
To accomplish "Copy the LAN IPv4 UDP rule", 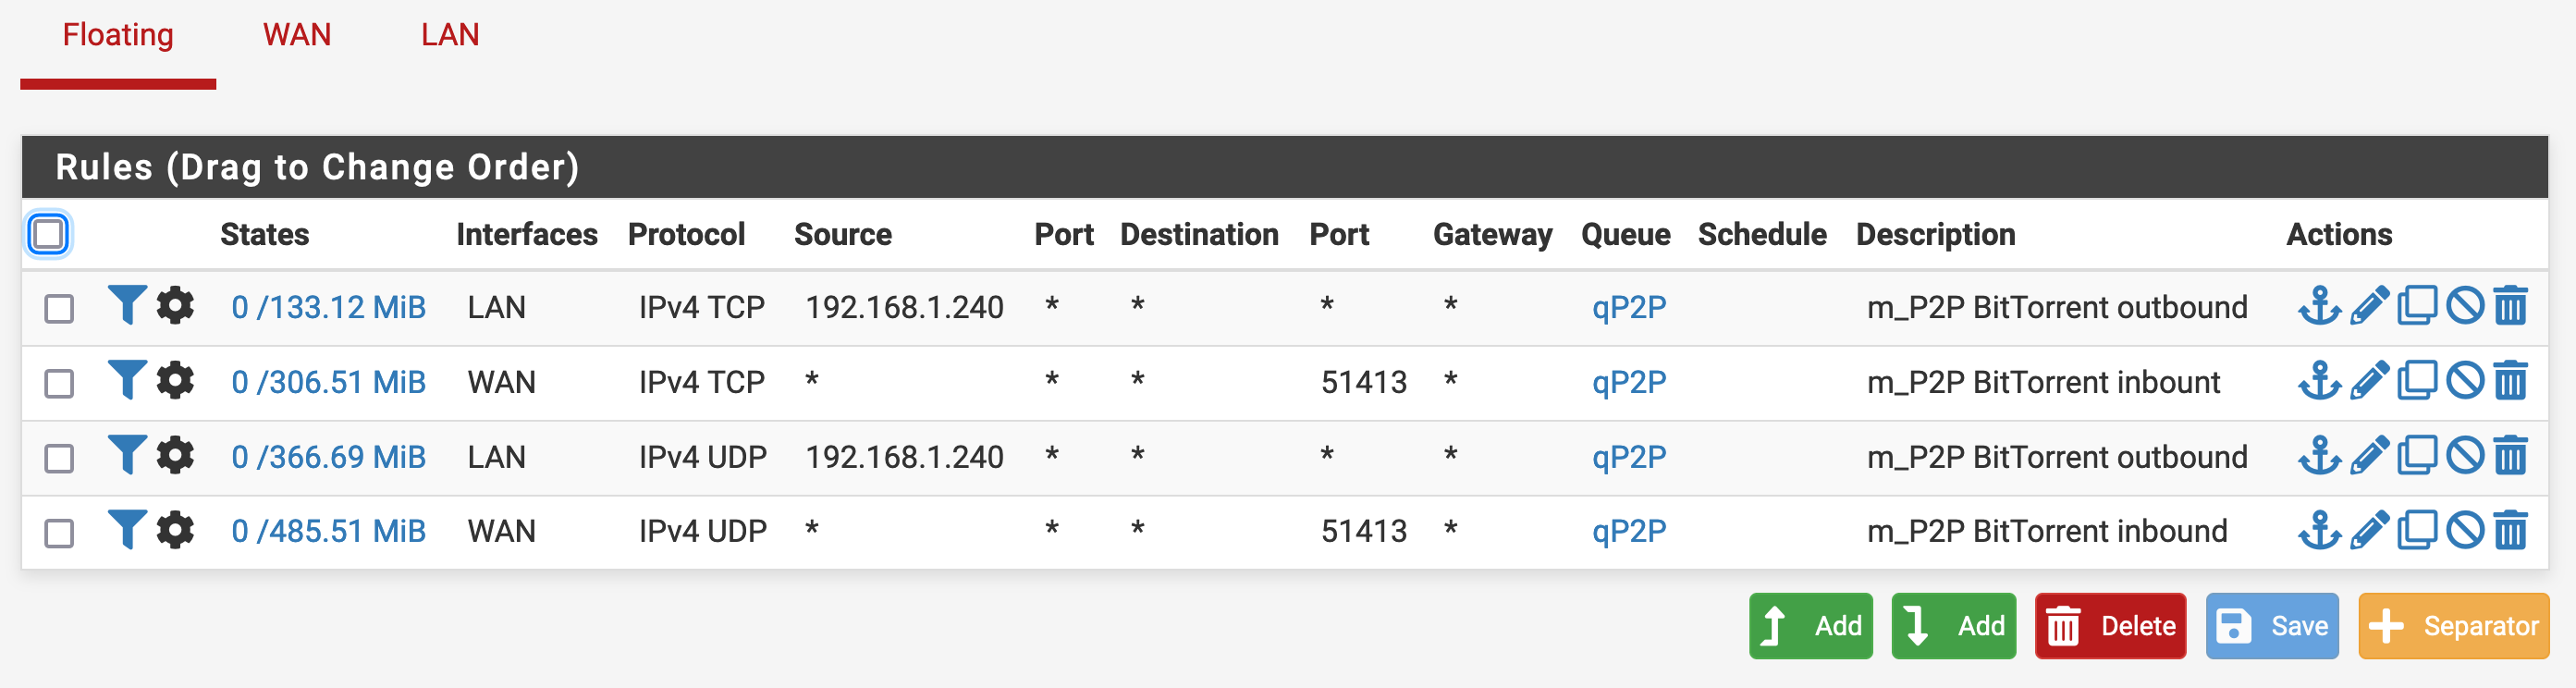I will (x=2417, y=456).
